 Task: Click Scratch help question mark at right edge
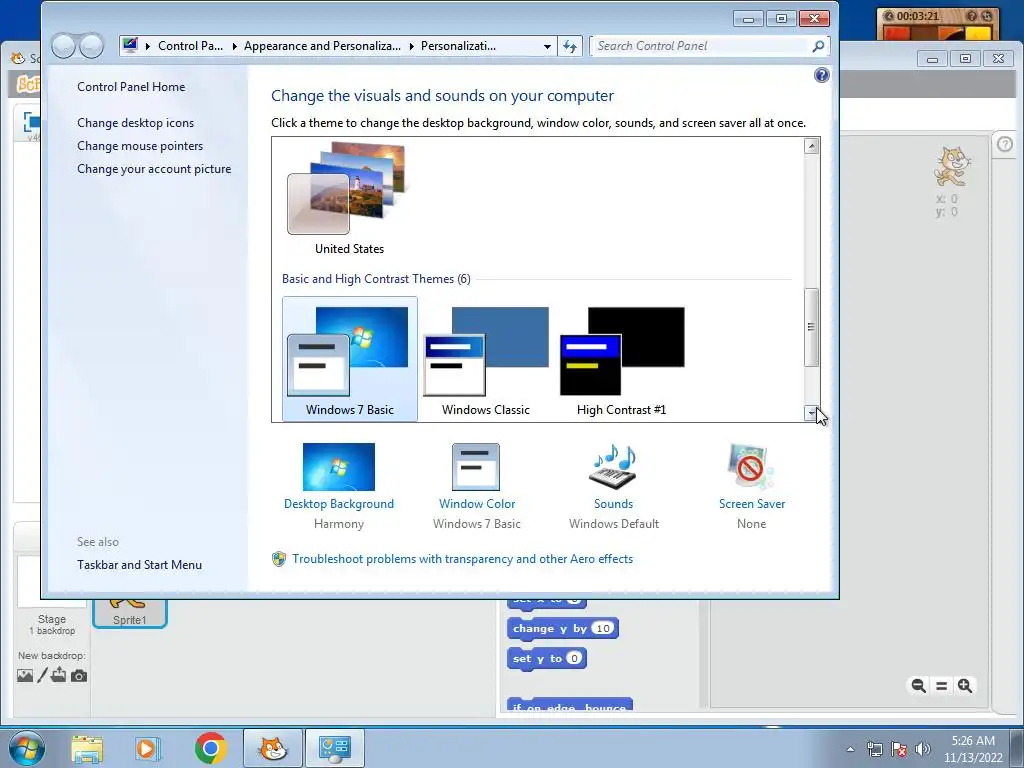[x=1005, y=144]
